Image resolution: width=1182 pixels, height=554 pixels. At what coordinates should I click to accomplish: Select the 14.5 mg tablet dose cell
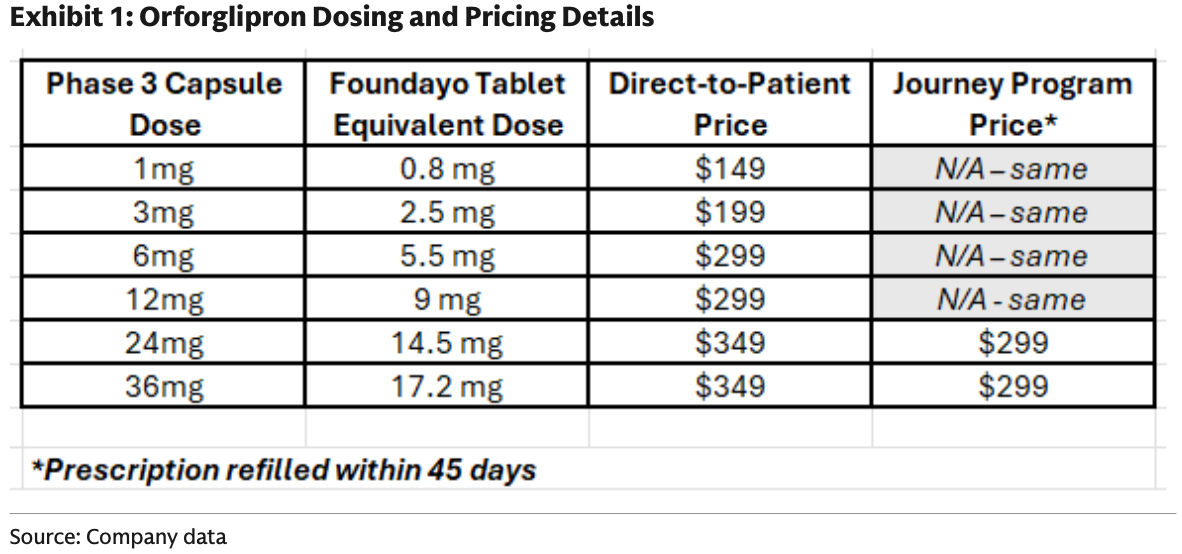447,343
